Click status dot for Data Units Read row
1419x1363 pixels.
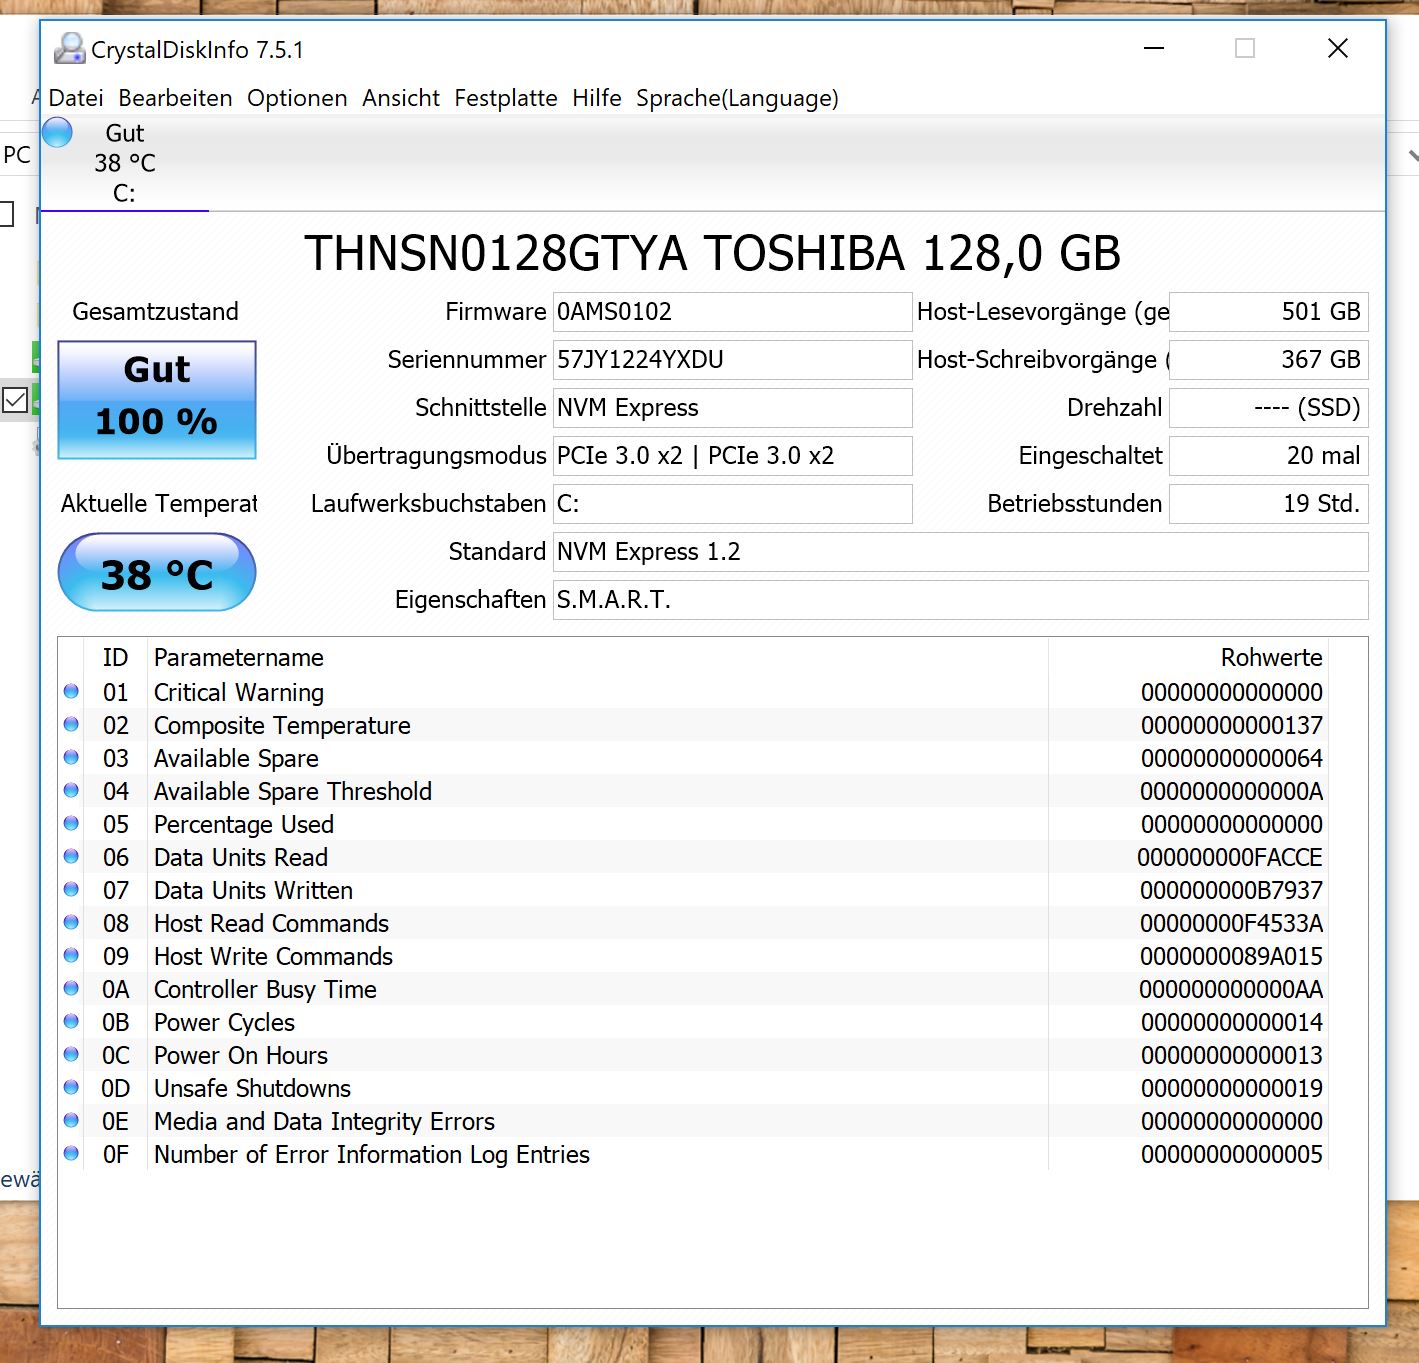pyautogui.click(x=71, y=856)
